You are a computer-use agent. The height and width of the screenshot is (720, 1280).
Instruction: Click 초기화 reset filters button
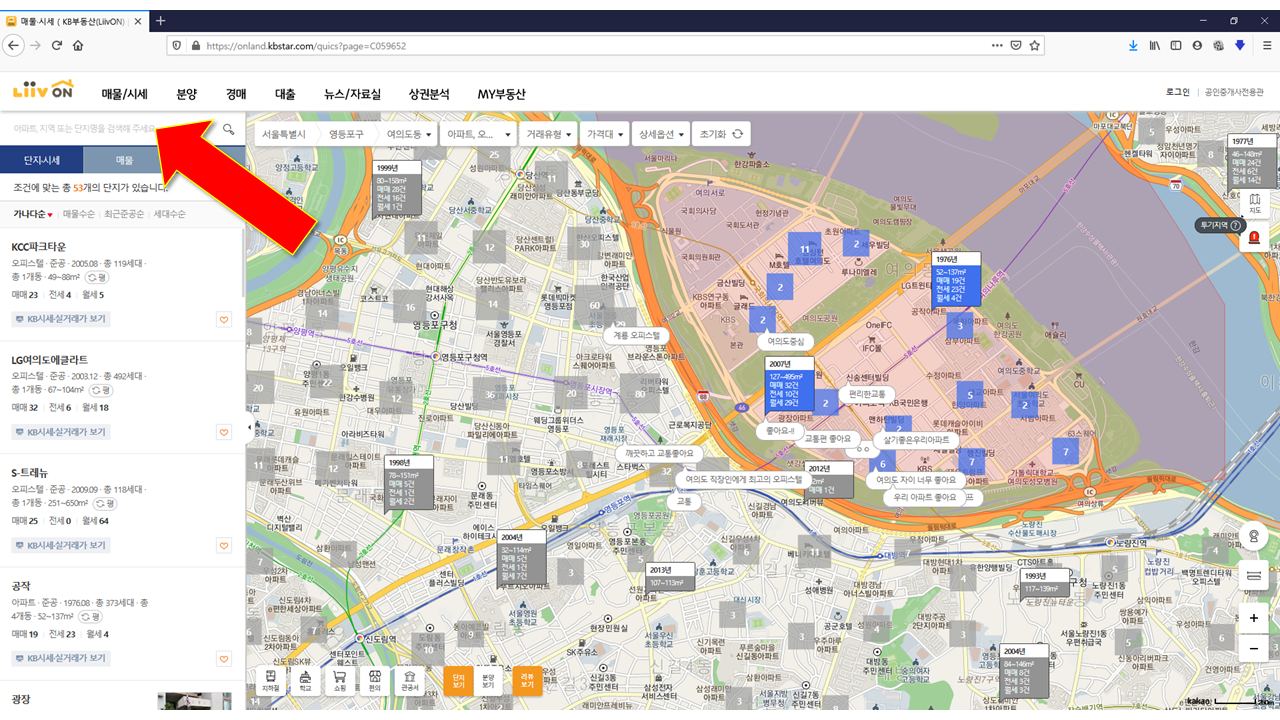(x=721, y=133)
